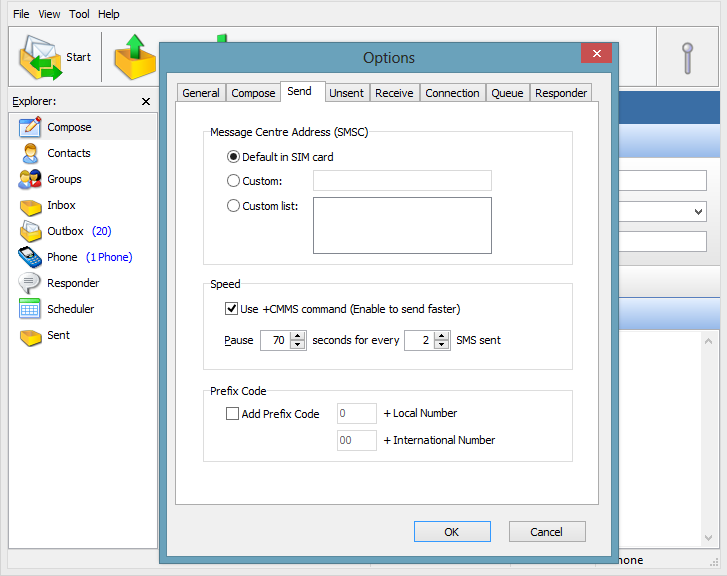
Task: Open the Contacts item icon
Action: [30, 153]
